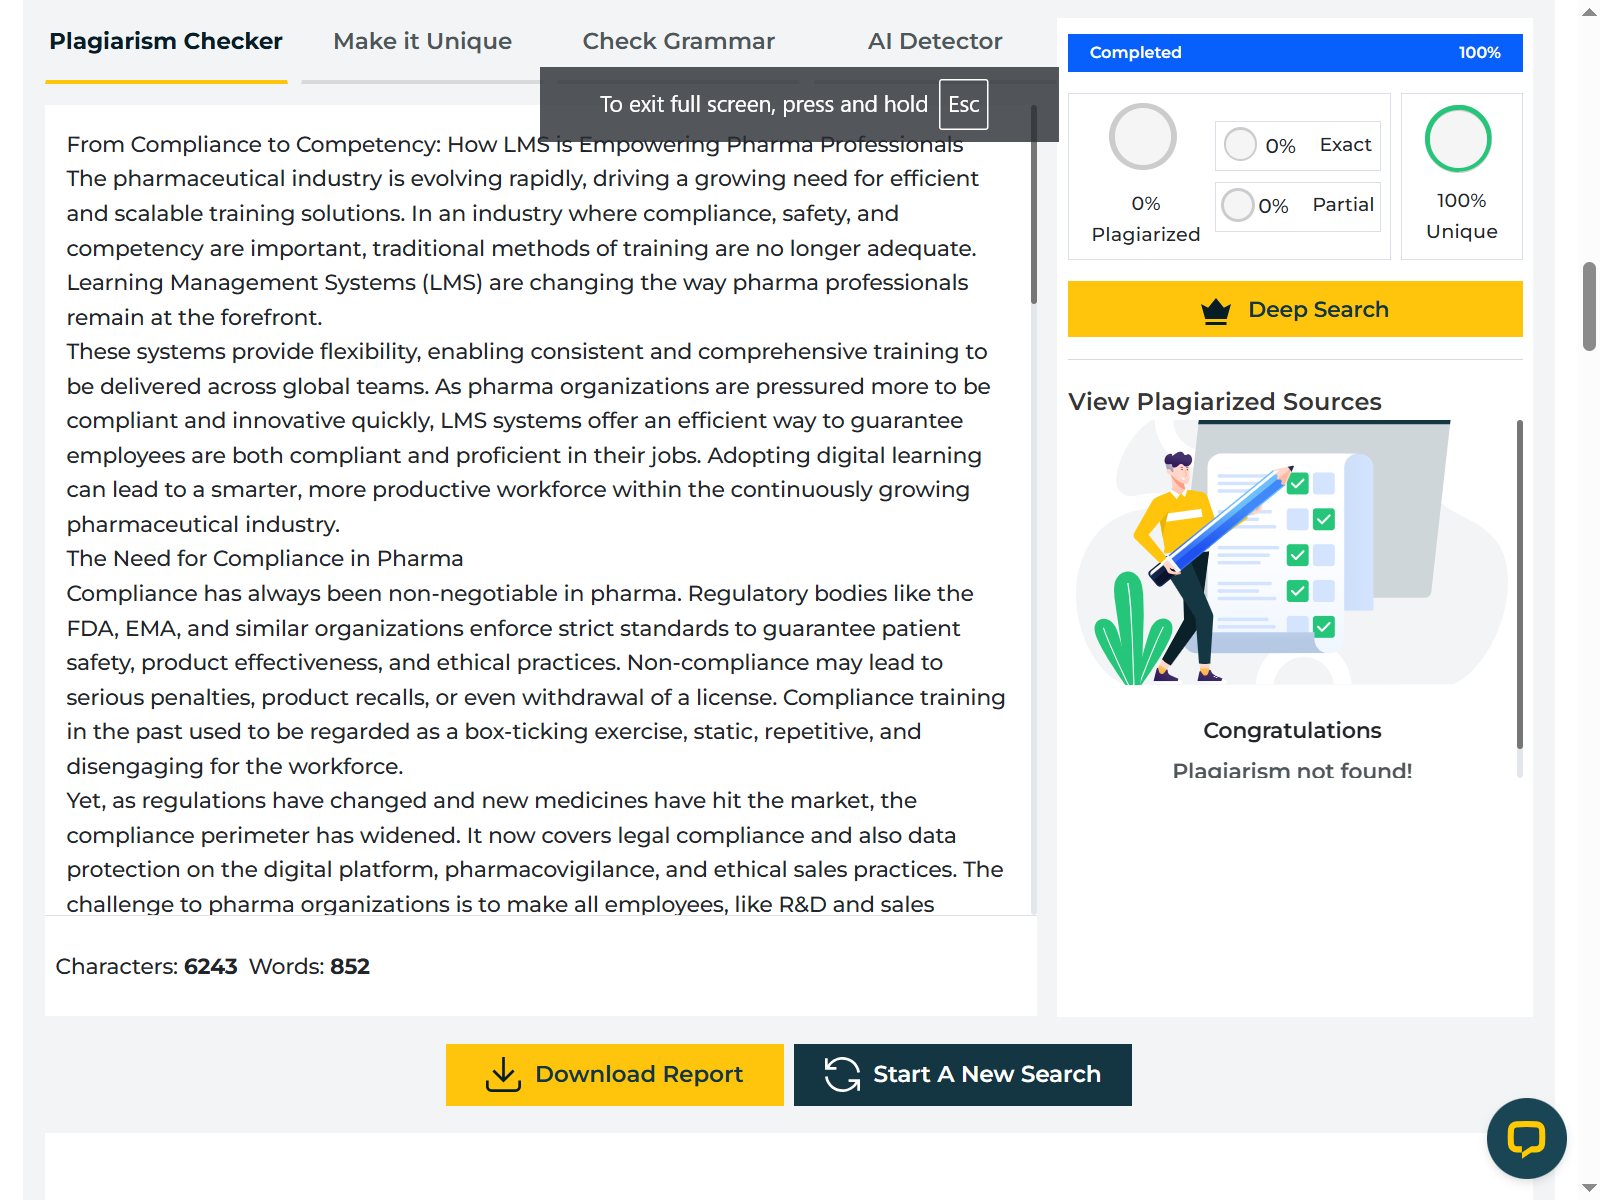The image size is (1600, 1200).
Task: Click the 'Exact' label
Action: [1345, 145]
